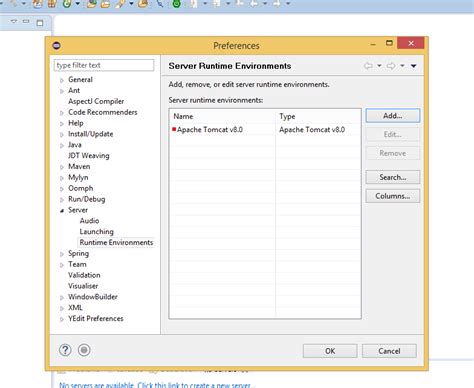The height and width of the screenshot is (388, 474).
Task: Expand the Java tree node arrow
Action: (62, 146)
